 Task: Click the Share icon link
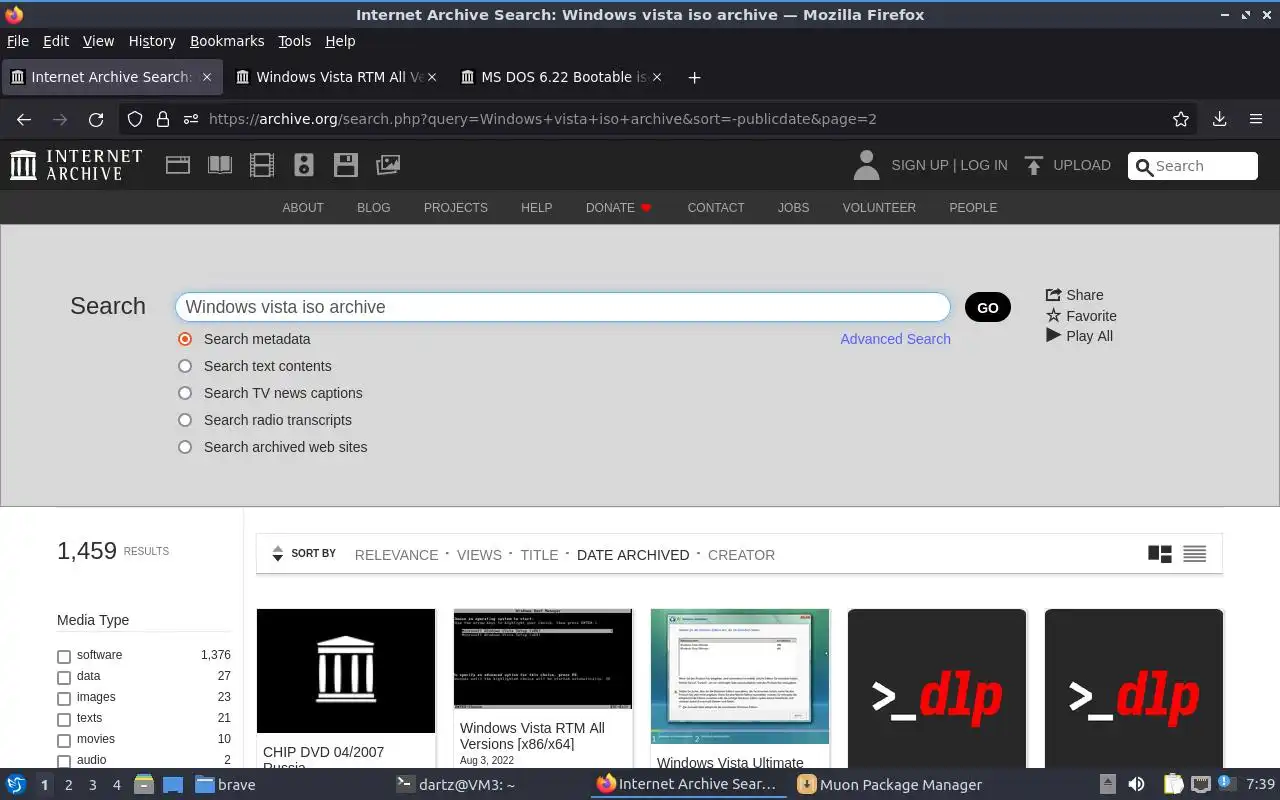[1075, 295]
